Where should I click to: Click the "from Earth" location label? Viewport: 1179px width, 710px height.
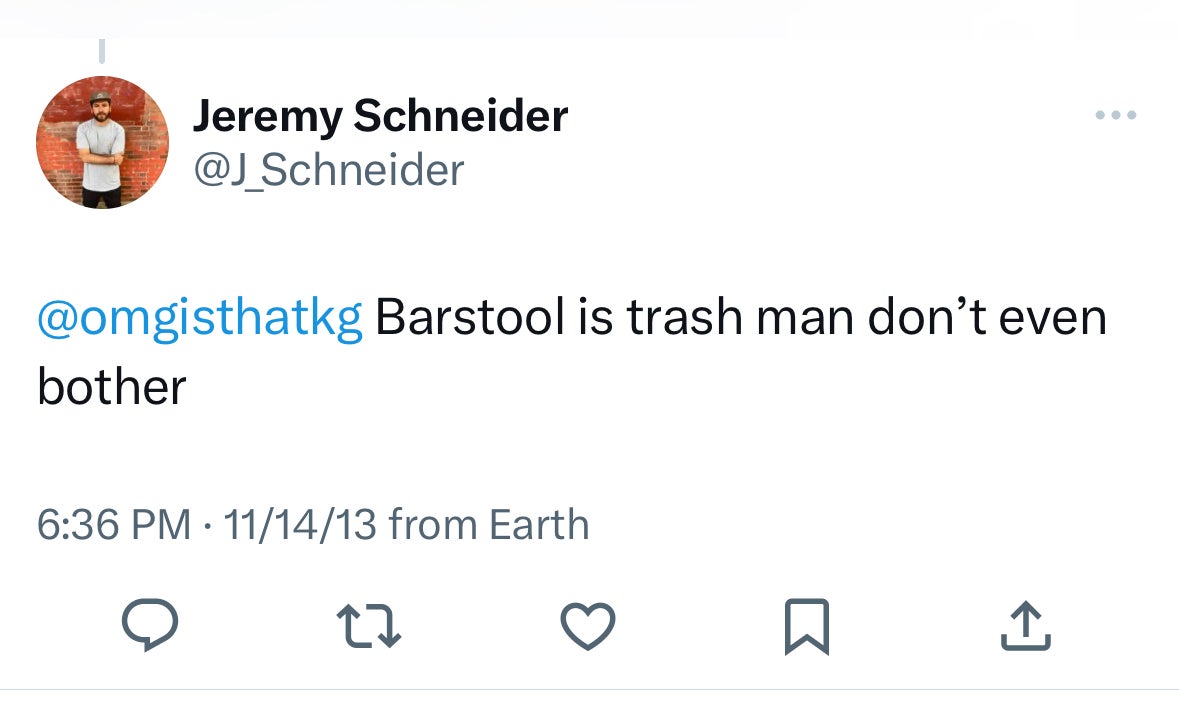[x=488, y=524]
